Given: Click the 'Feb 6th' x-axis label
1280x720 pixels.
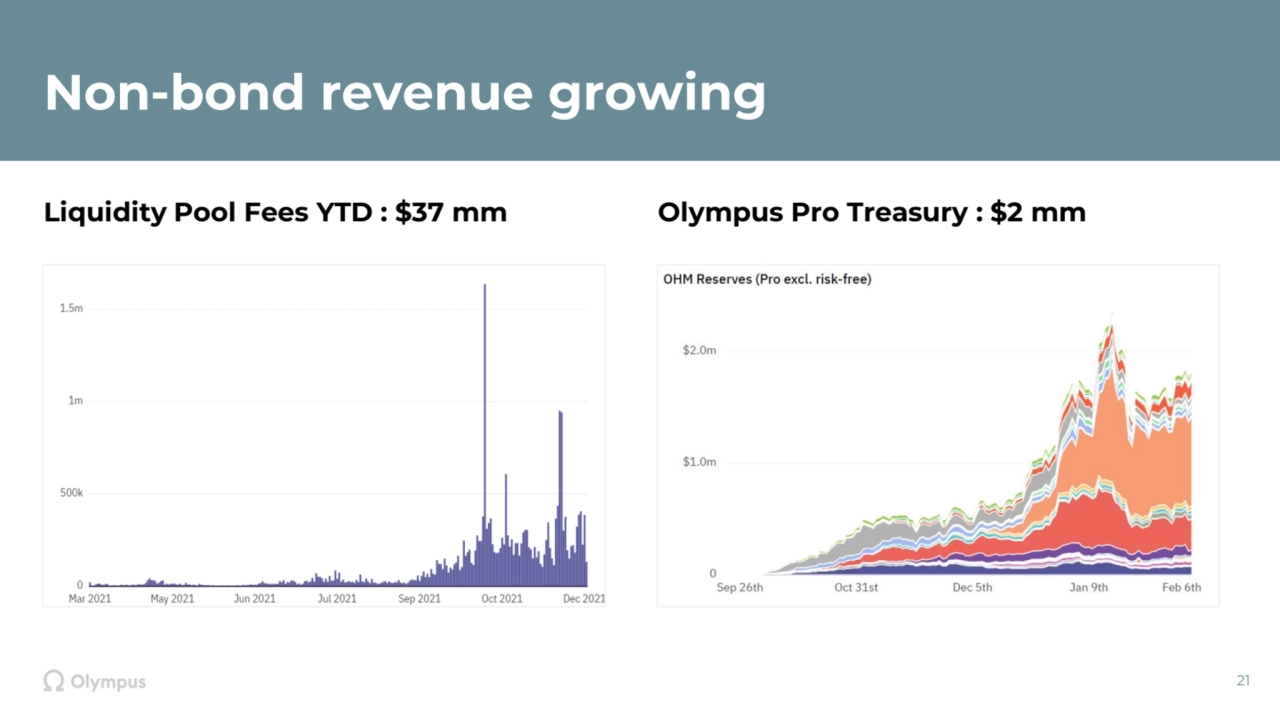Looking at the screenshot, I should [x=1182, y=588].
